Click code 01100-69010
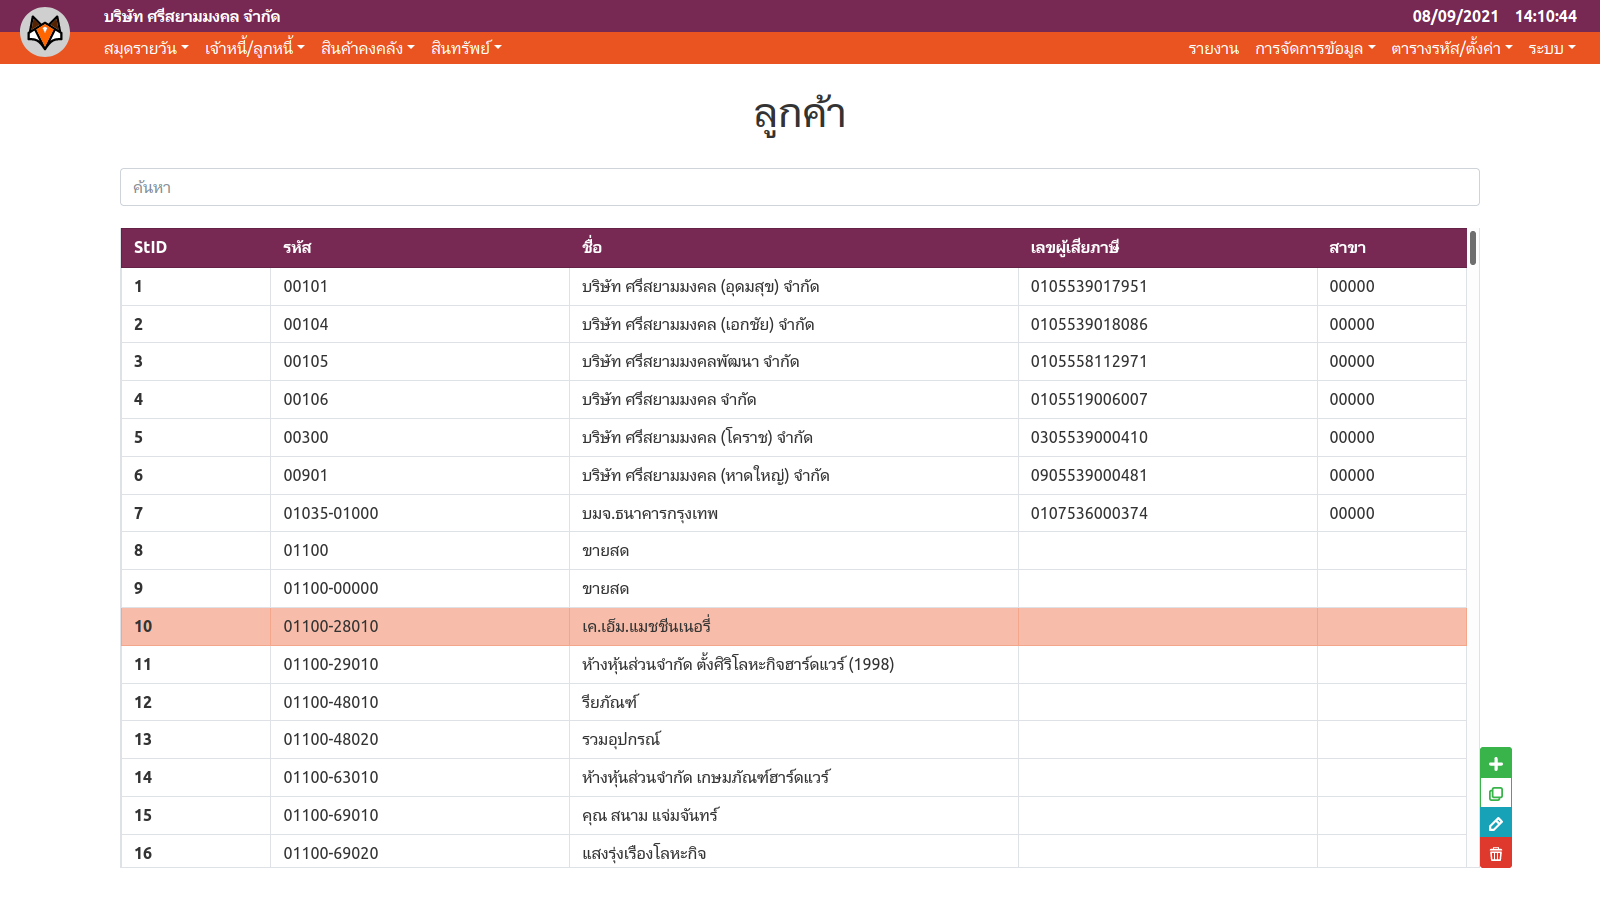Viewport: 1600px width, 900px height. click(331, 815)
